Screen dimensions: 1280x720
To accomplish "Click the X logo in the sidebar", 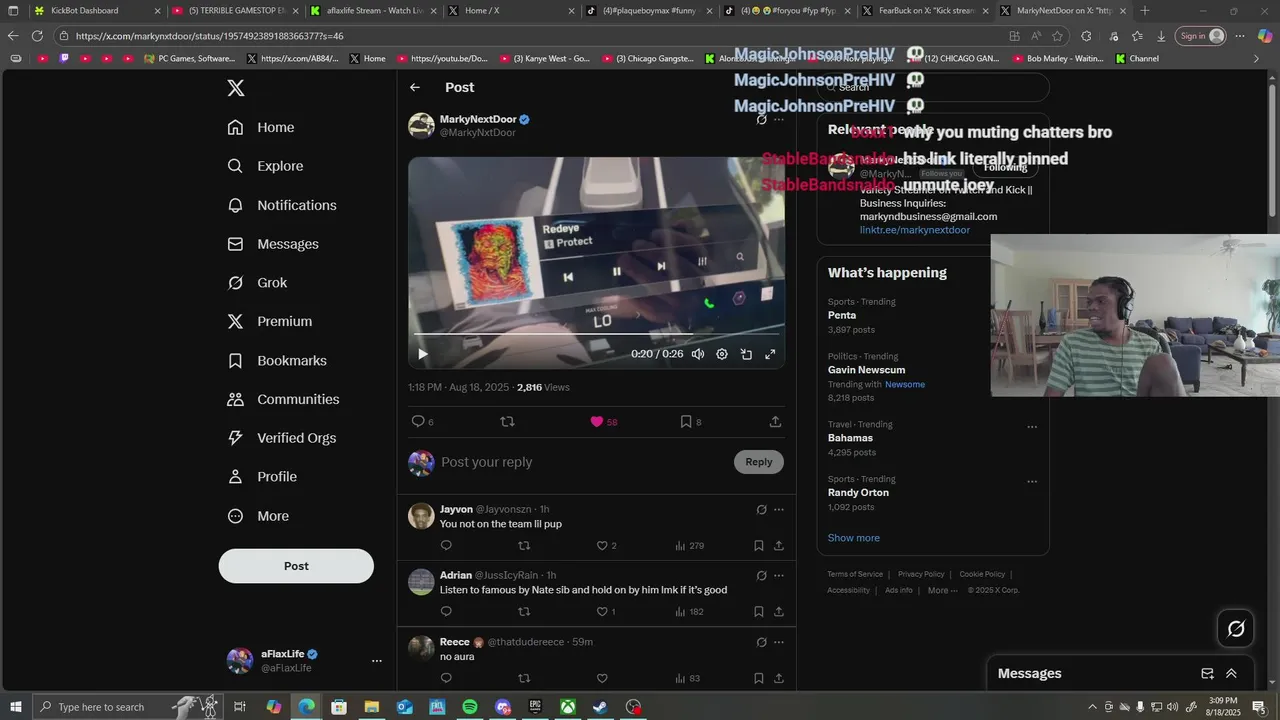I will [236, 88].
